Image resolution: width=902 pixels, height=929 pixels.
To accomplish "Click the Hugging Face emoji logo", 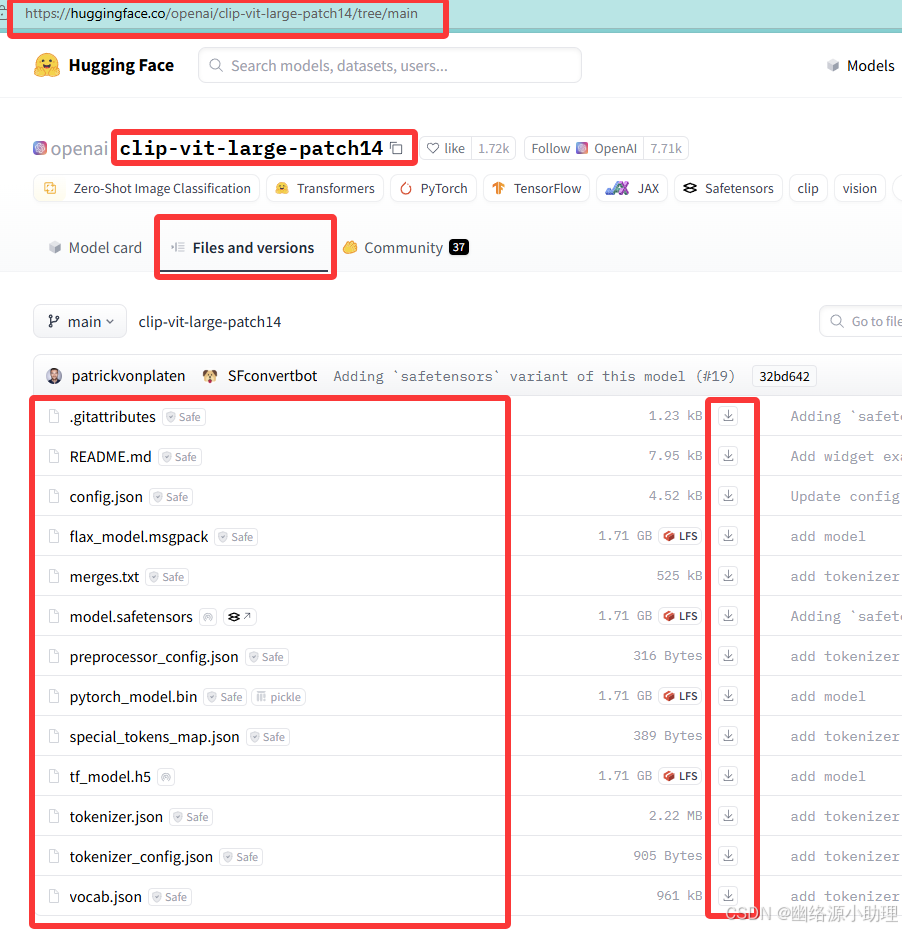I will (x=47, y=65).
